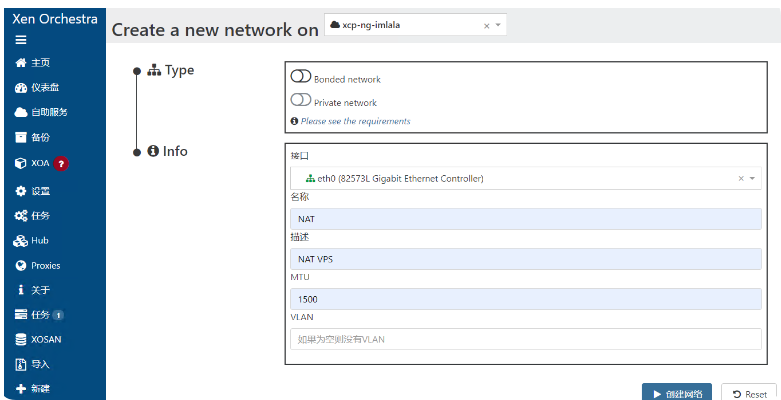Open the 设置 settings section
781x400 pixels.
[41, 191]
